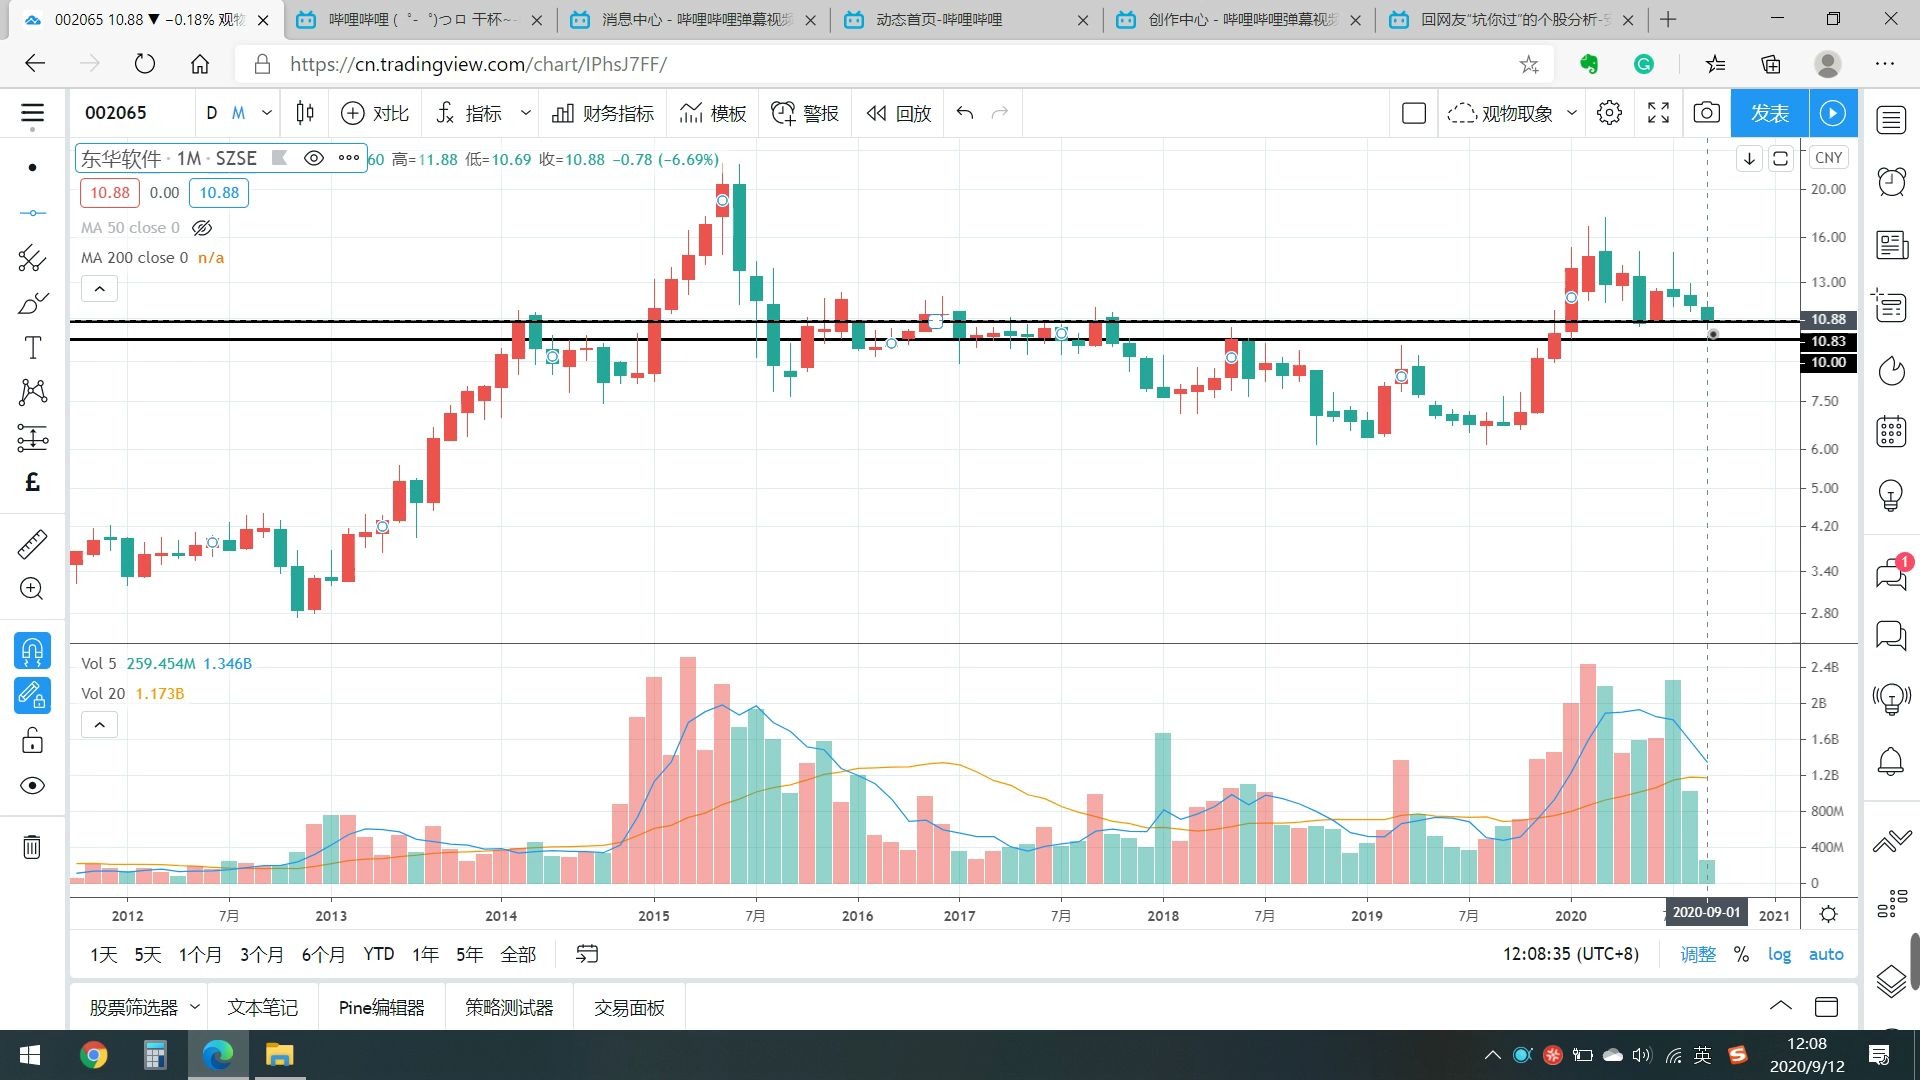Select the Text annotation tool
The width and height of the screenshot is (1920, 1080).
[32, 348]
